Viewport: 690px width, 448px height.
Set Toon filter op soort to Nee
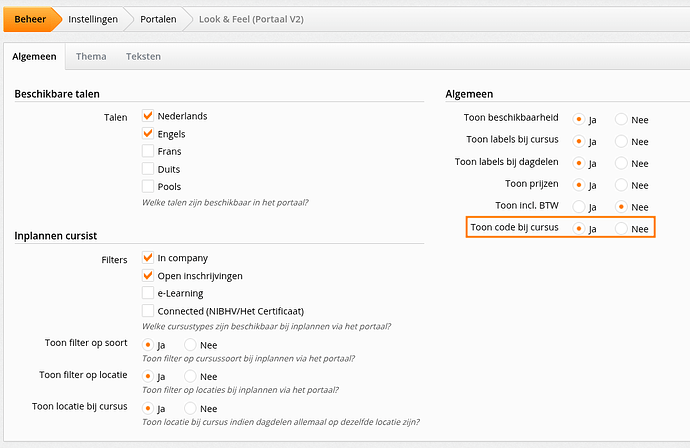click(x=191, y=345)
